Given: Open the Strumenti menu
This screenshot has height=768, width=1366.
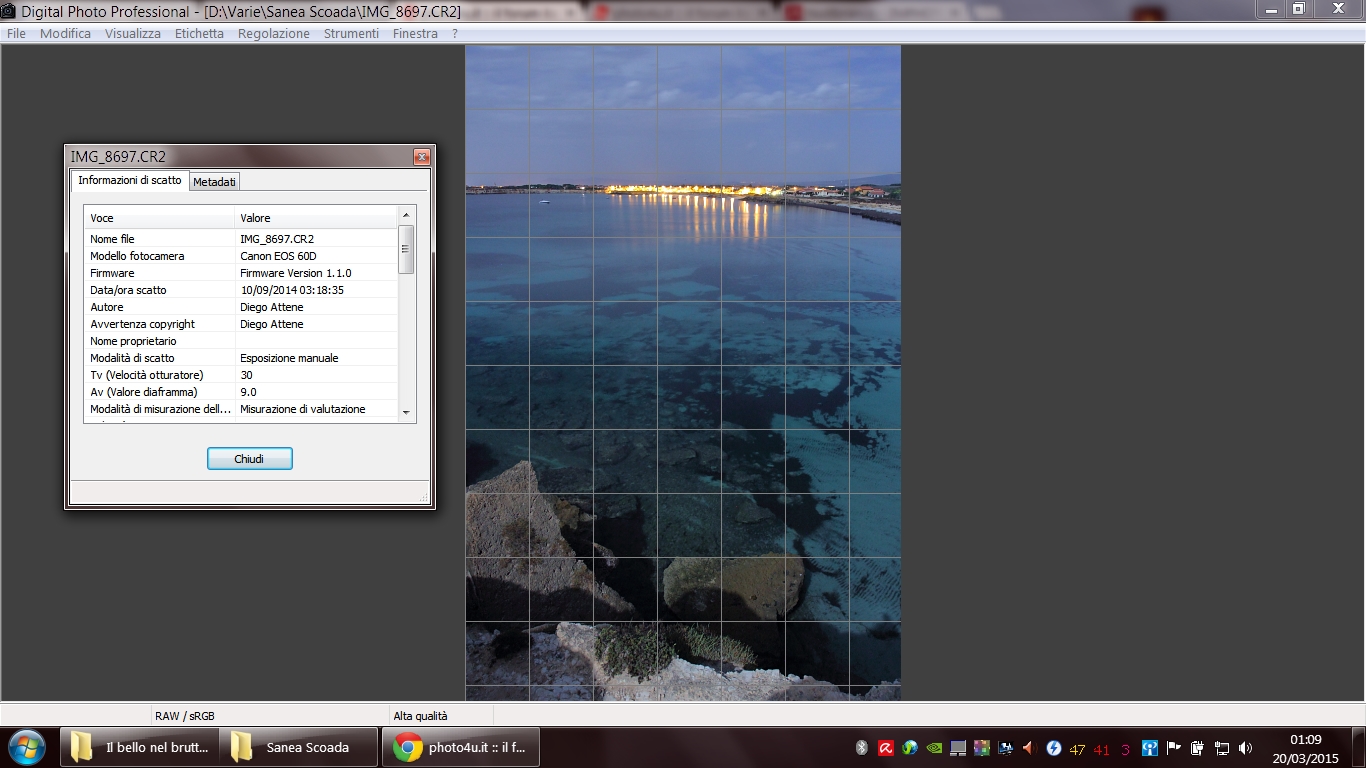Looking at the screenshot, I should [350, 33].
